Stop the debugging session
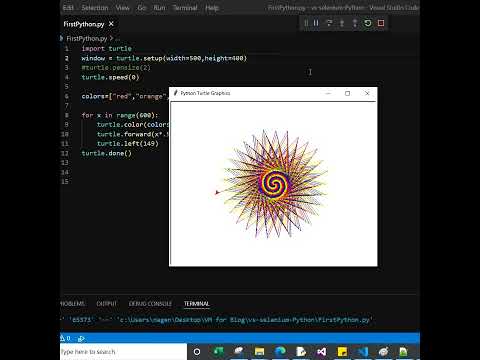 [381, 23]
